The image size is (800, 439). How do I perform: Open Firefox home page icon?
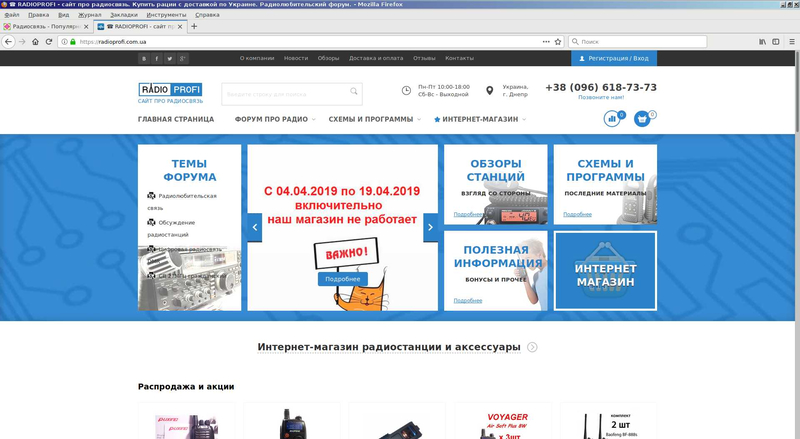point(35,42)
